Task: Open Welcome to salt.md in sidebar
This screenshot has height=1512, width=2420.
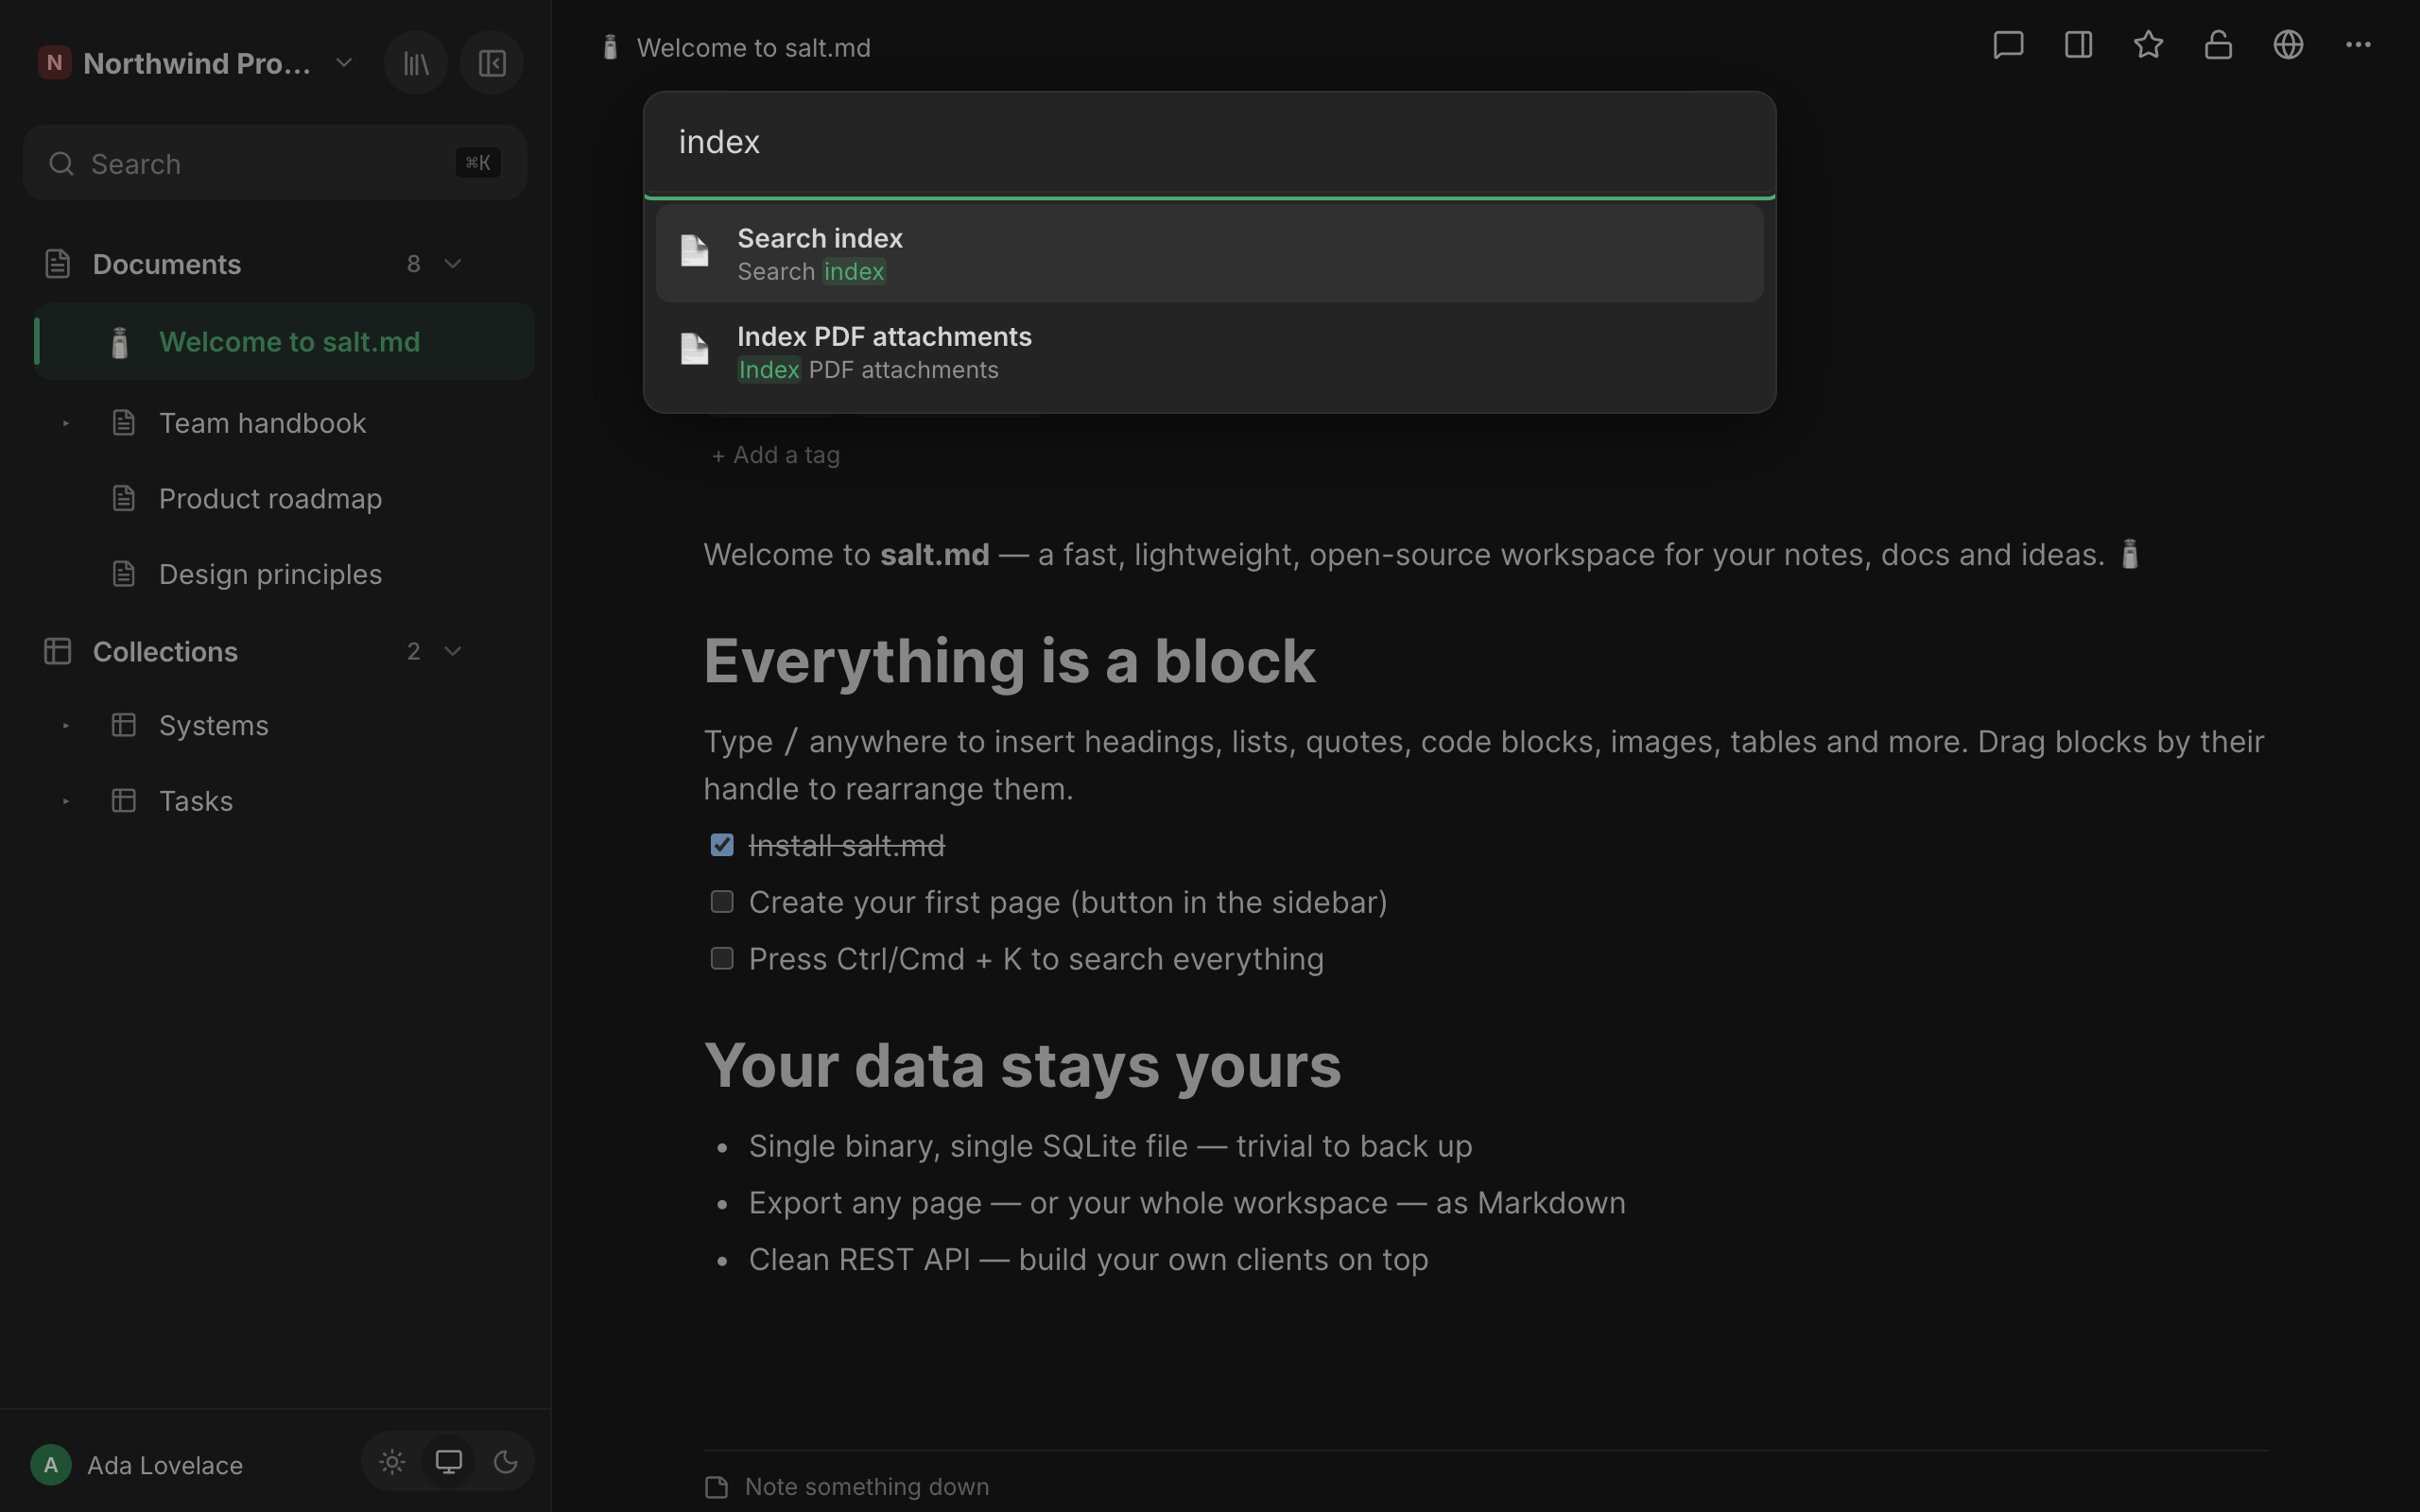Action: pos(285,342)
